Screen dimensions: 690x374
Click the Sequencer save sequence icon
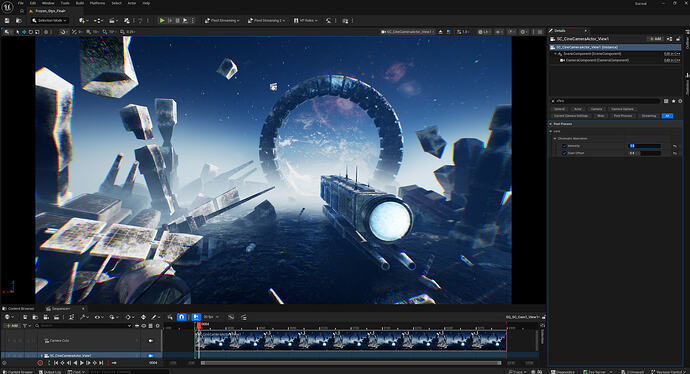25,317
